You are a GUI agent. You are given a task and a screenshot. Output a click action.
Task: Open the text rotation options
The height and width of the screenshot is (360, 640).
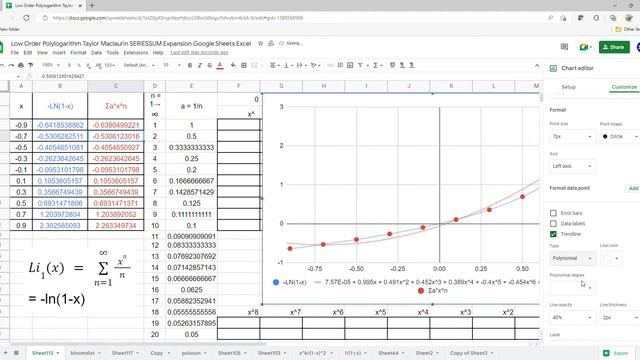tap(315, 65)
